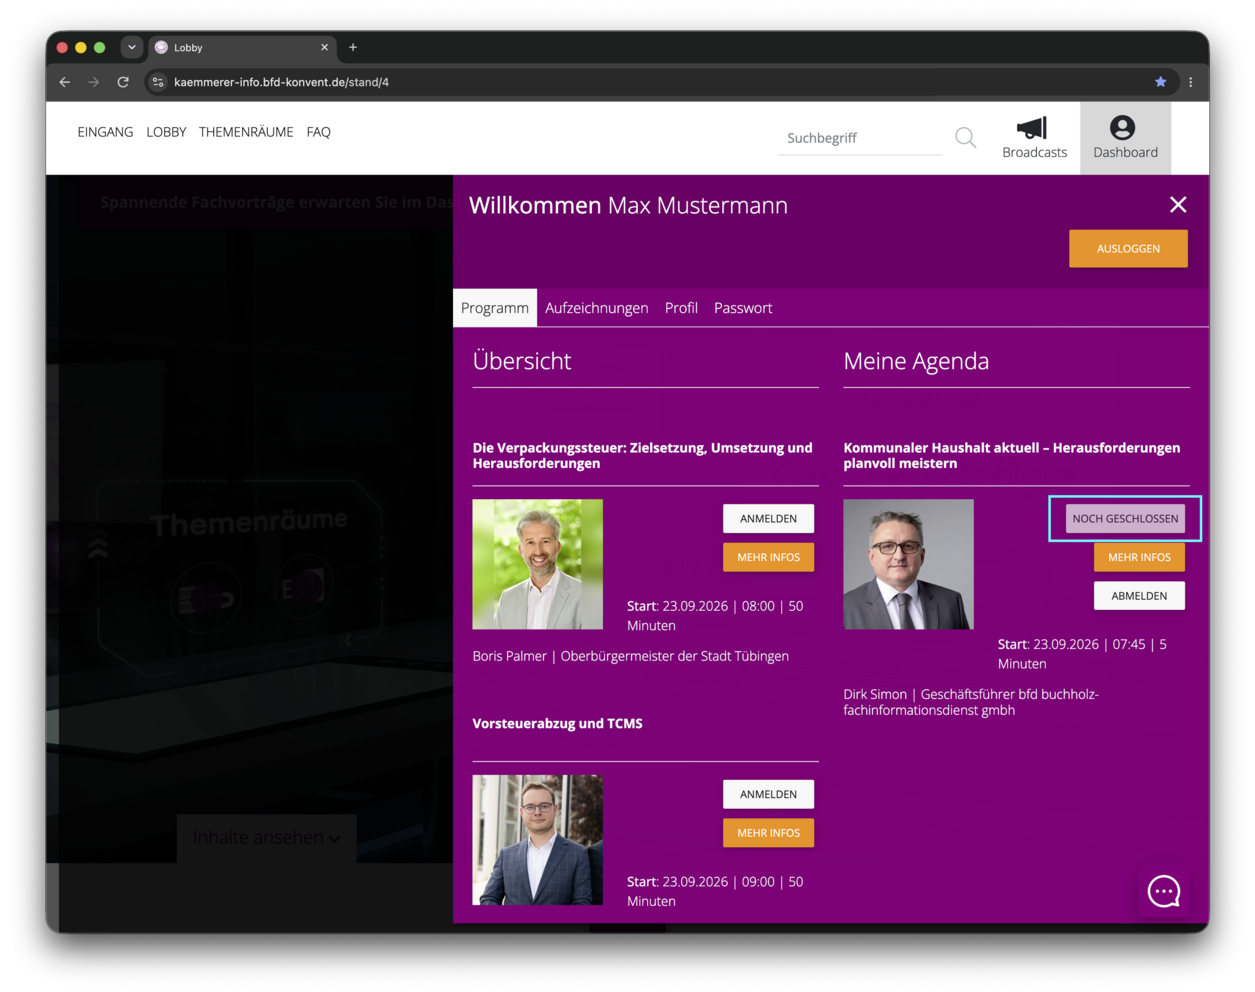
Task: Click title 'Vorsteuerabzug und TCMS'
Action: tap(557, 723)
